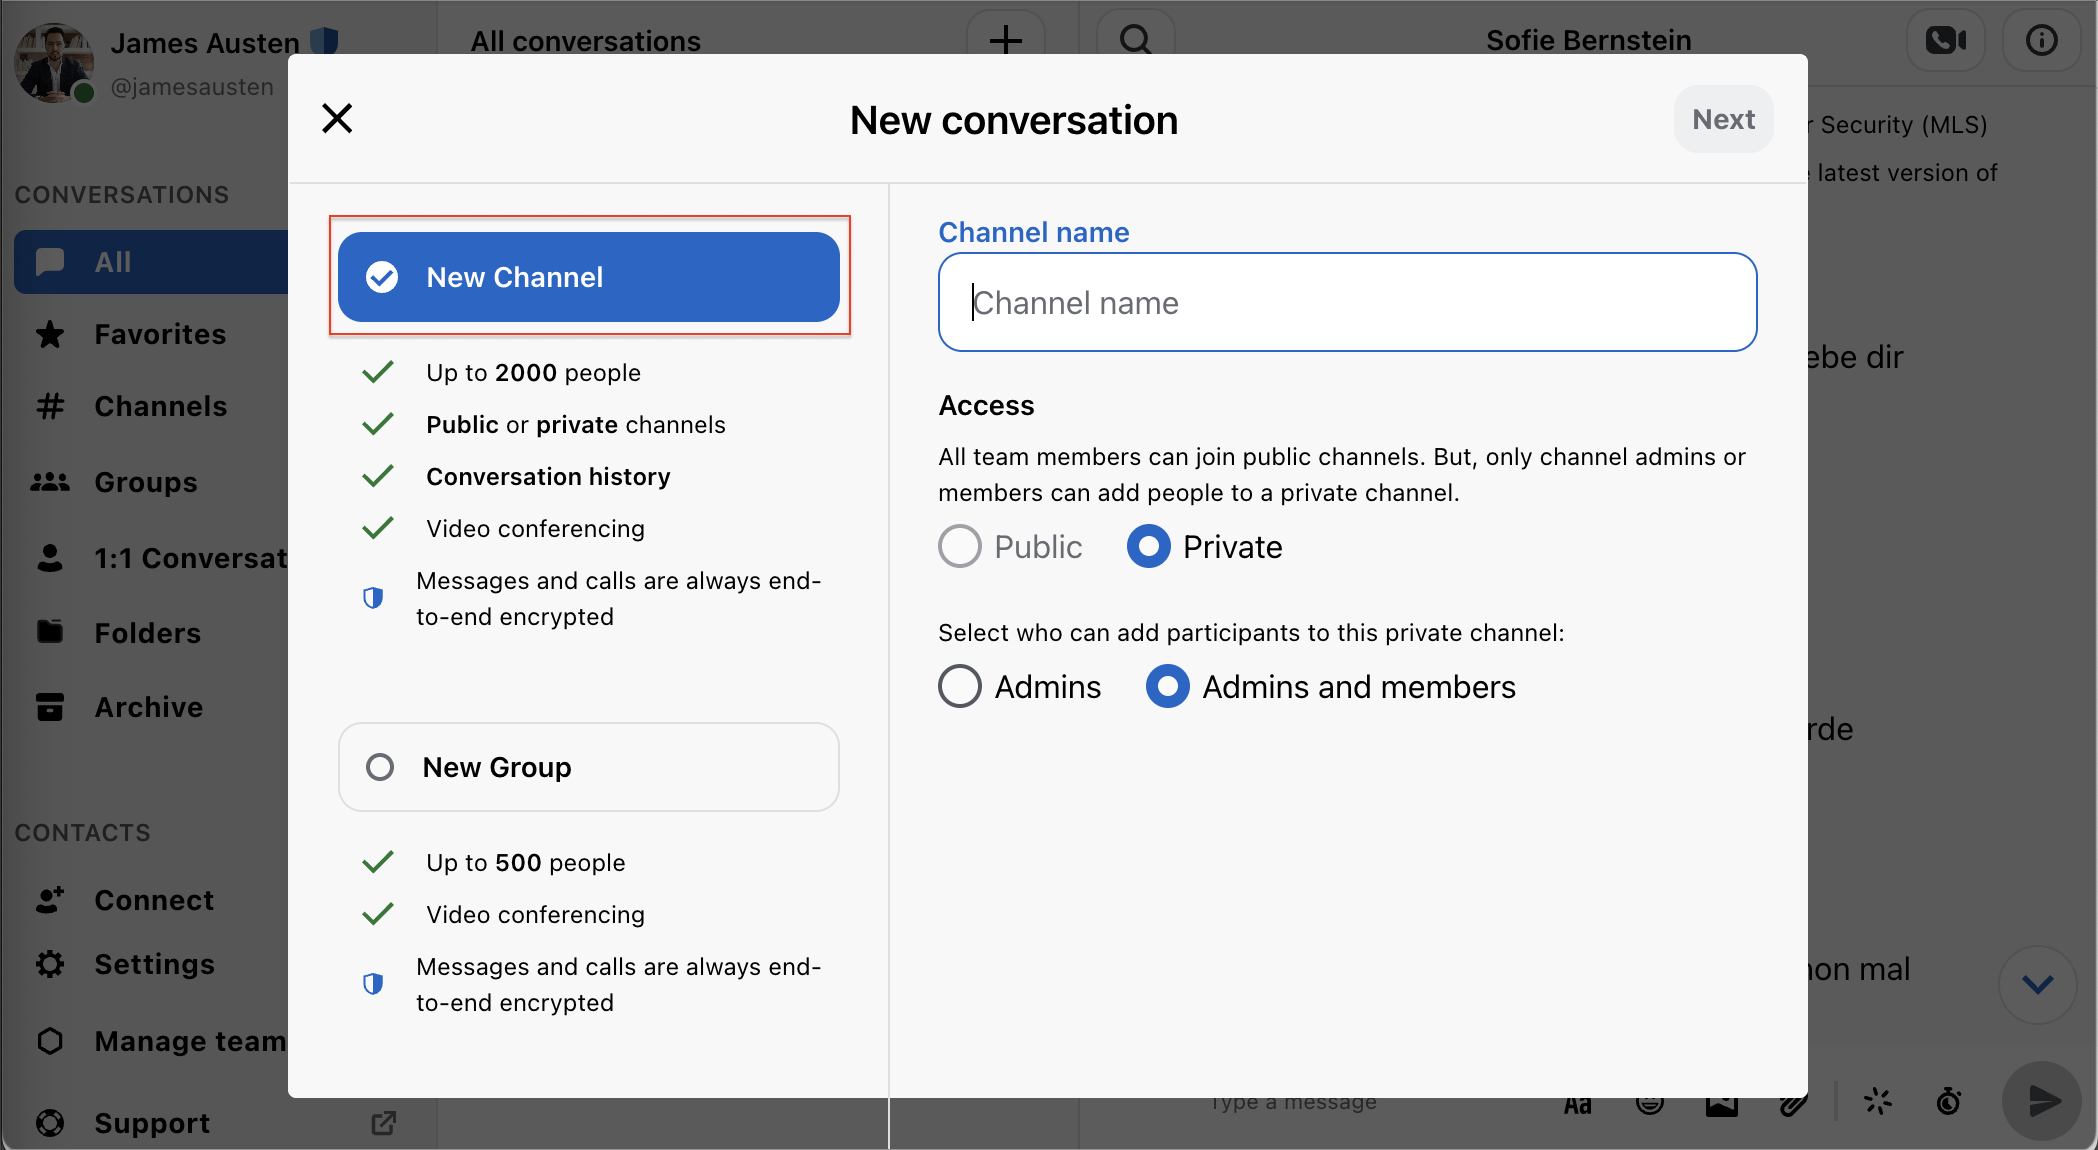Select the New Group option
The width and height of the screenshot is (2098, 1150).
click(589, 767)
